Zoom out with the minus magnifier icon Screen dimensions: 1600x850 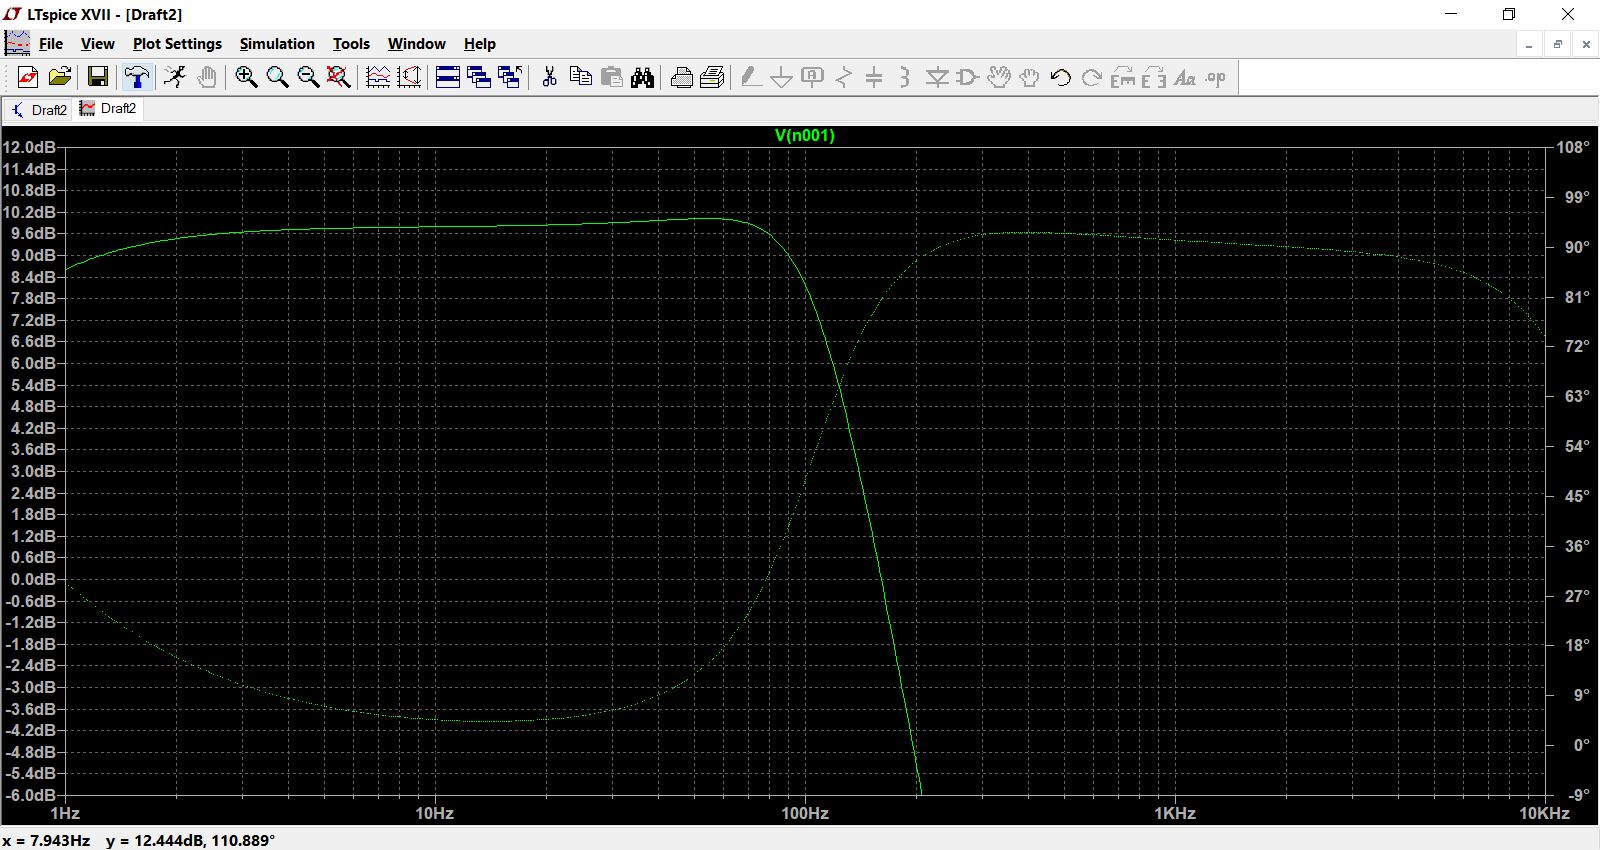click(308, 77)
